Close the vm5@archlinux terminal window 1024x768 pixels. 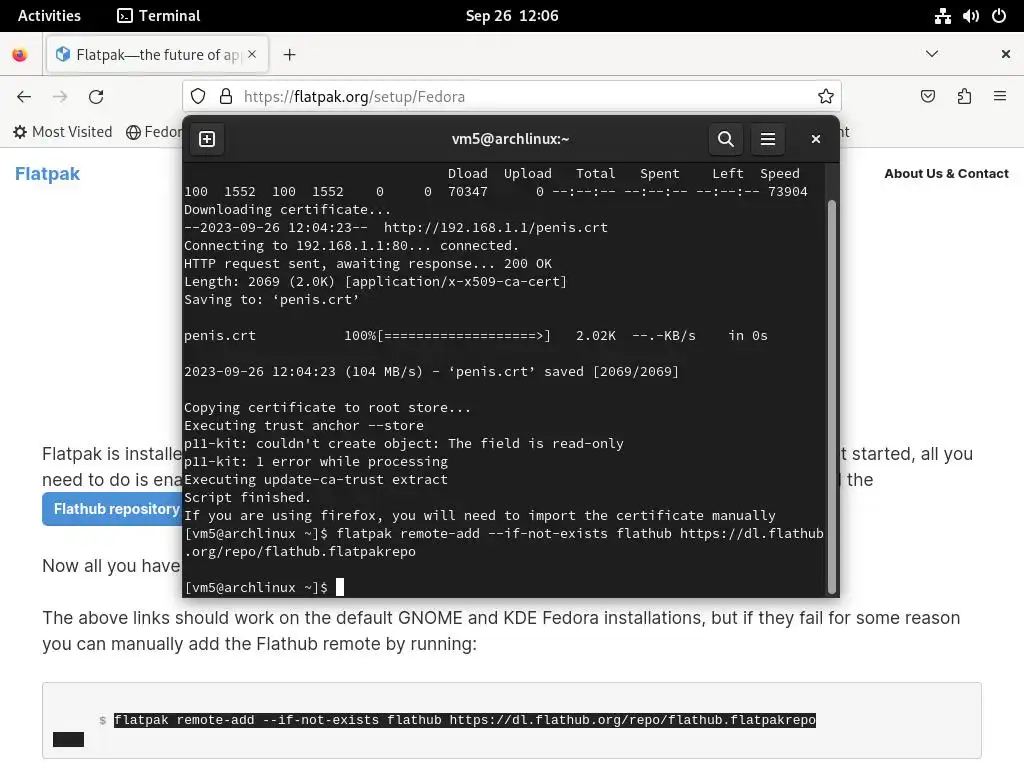click(816, 139)
